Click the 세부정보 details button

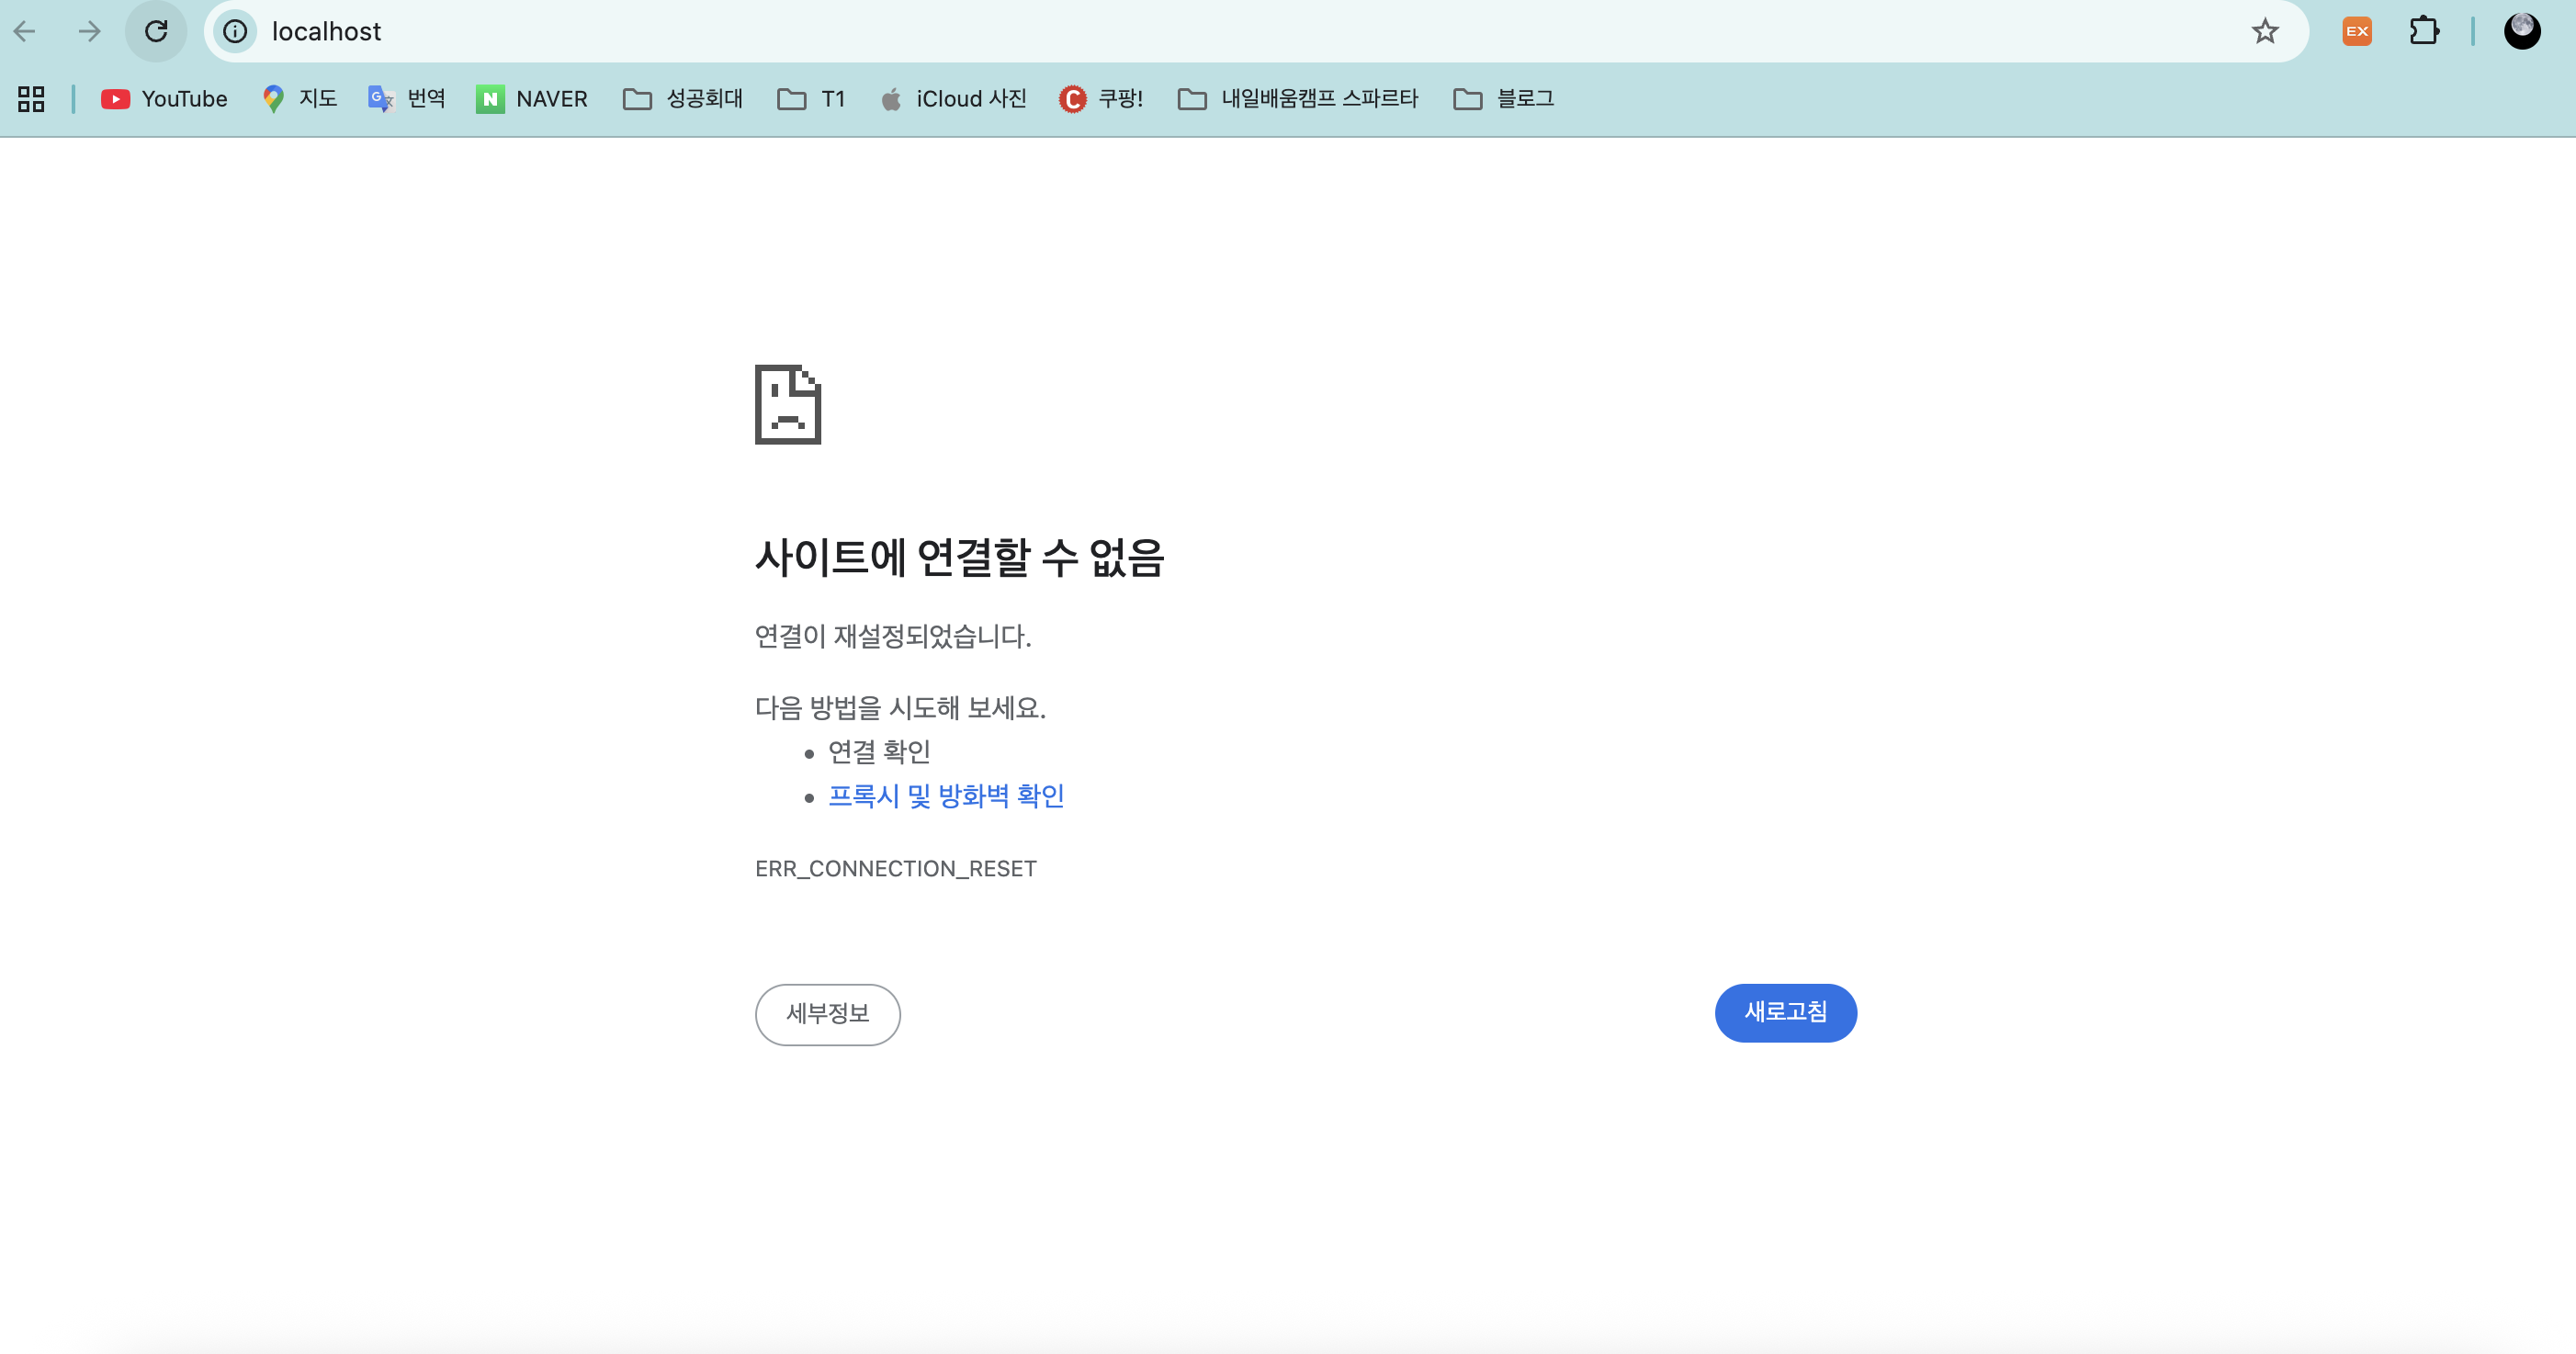click(827, 1014)
